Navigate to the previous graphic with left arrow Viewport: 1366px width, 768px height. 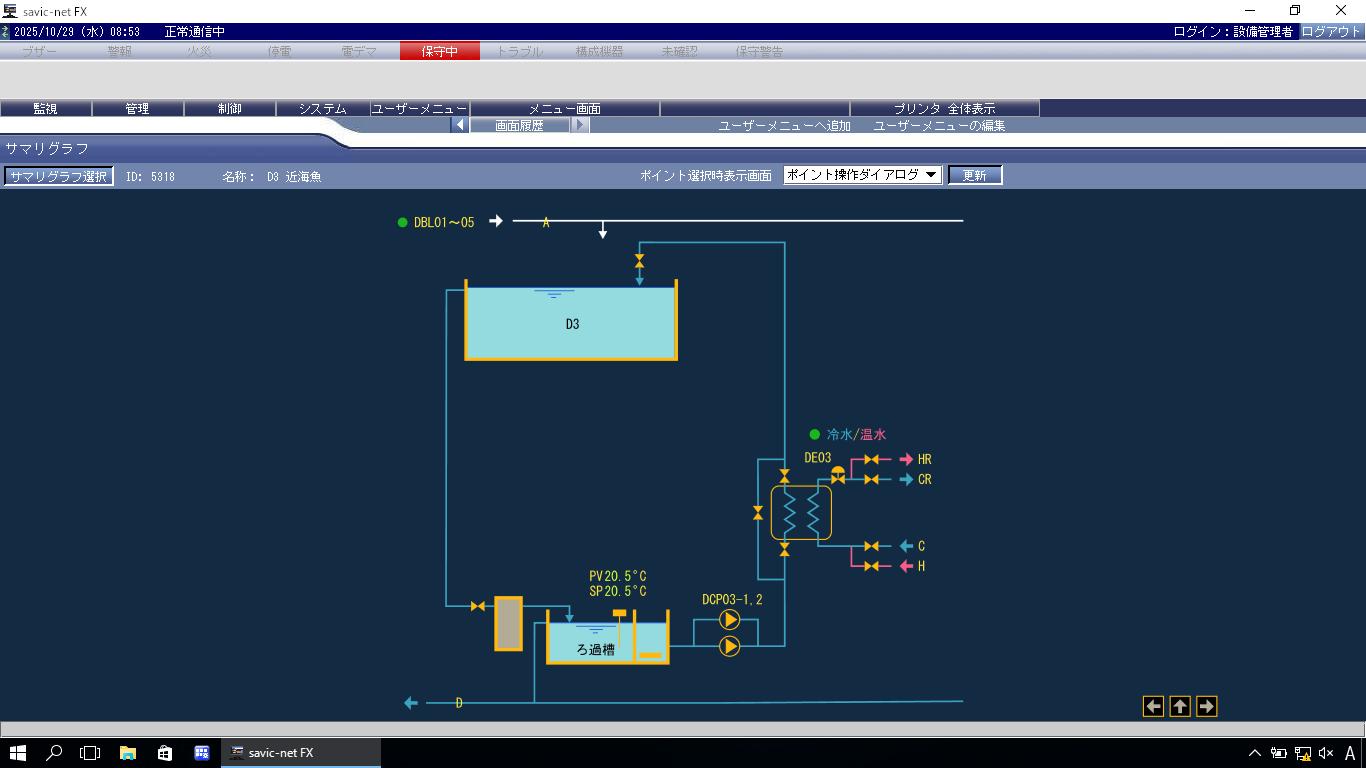tap(1153, 706)
